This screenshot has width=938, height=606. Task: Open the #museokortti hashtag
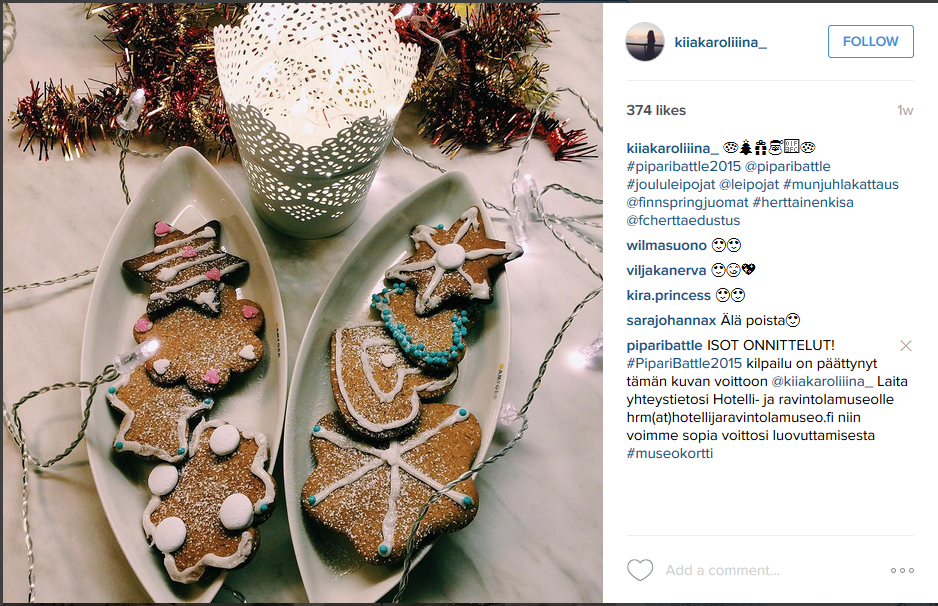tap(669, 453)
